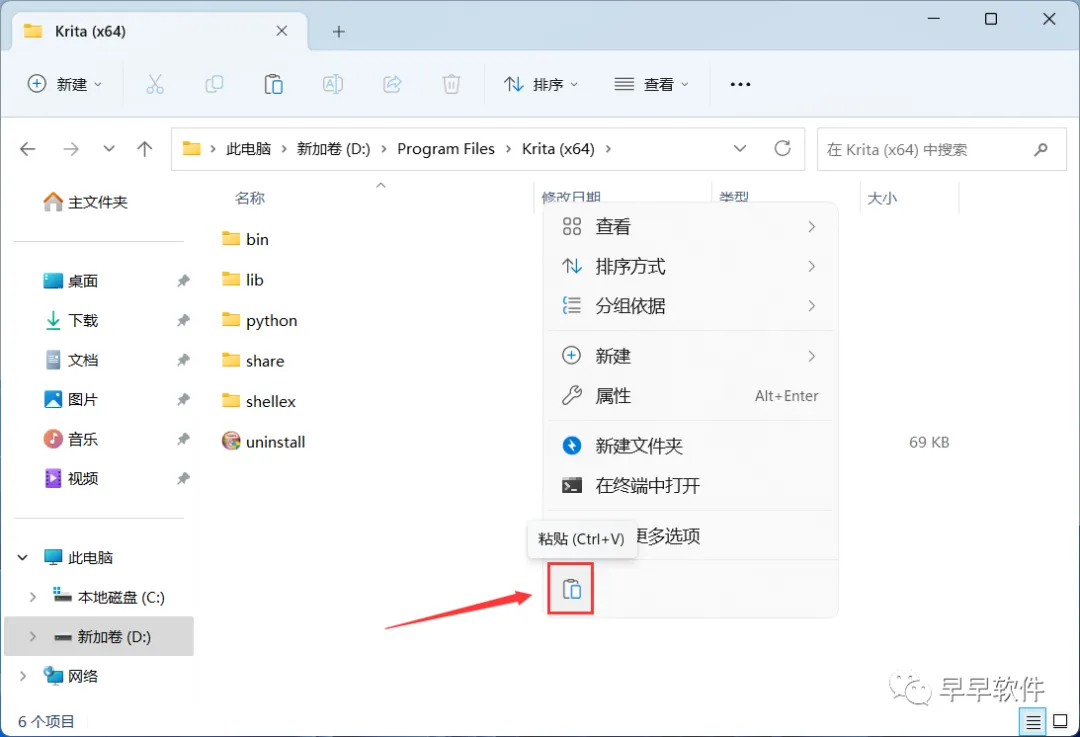Switch to details view icon in status bar
Image resolution: width=1080 pixels, height=737 pixels.
(1032, 722)
